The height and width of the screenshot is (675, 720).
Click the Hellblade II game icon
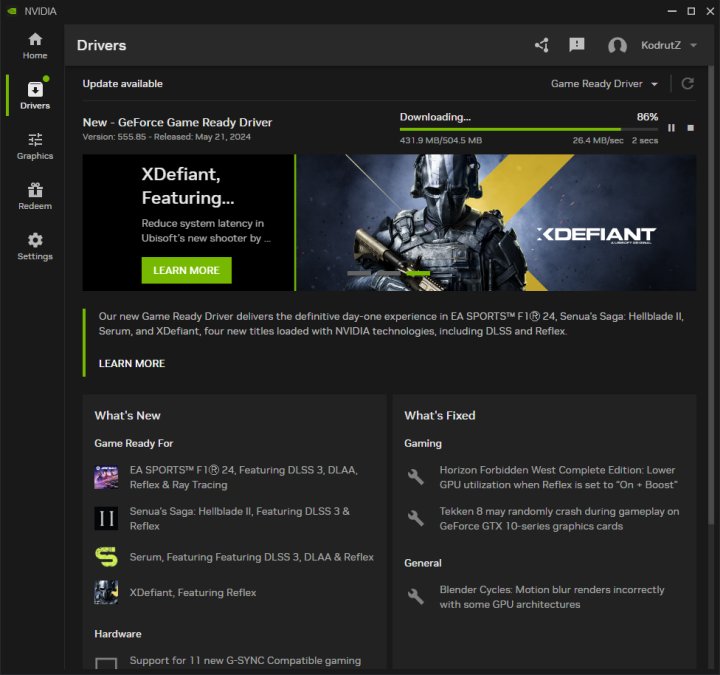(106, 518)
